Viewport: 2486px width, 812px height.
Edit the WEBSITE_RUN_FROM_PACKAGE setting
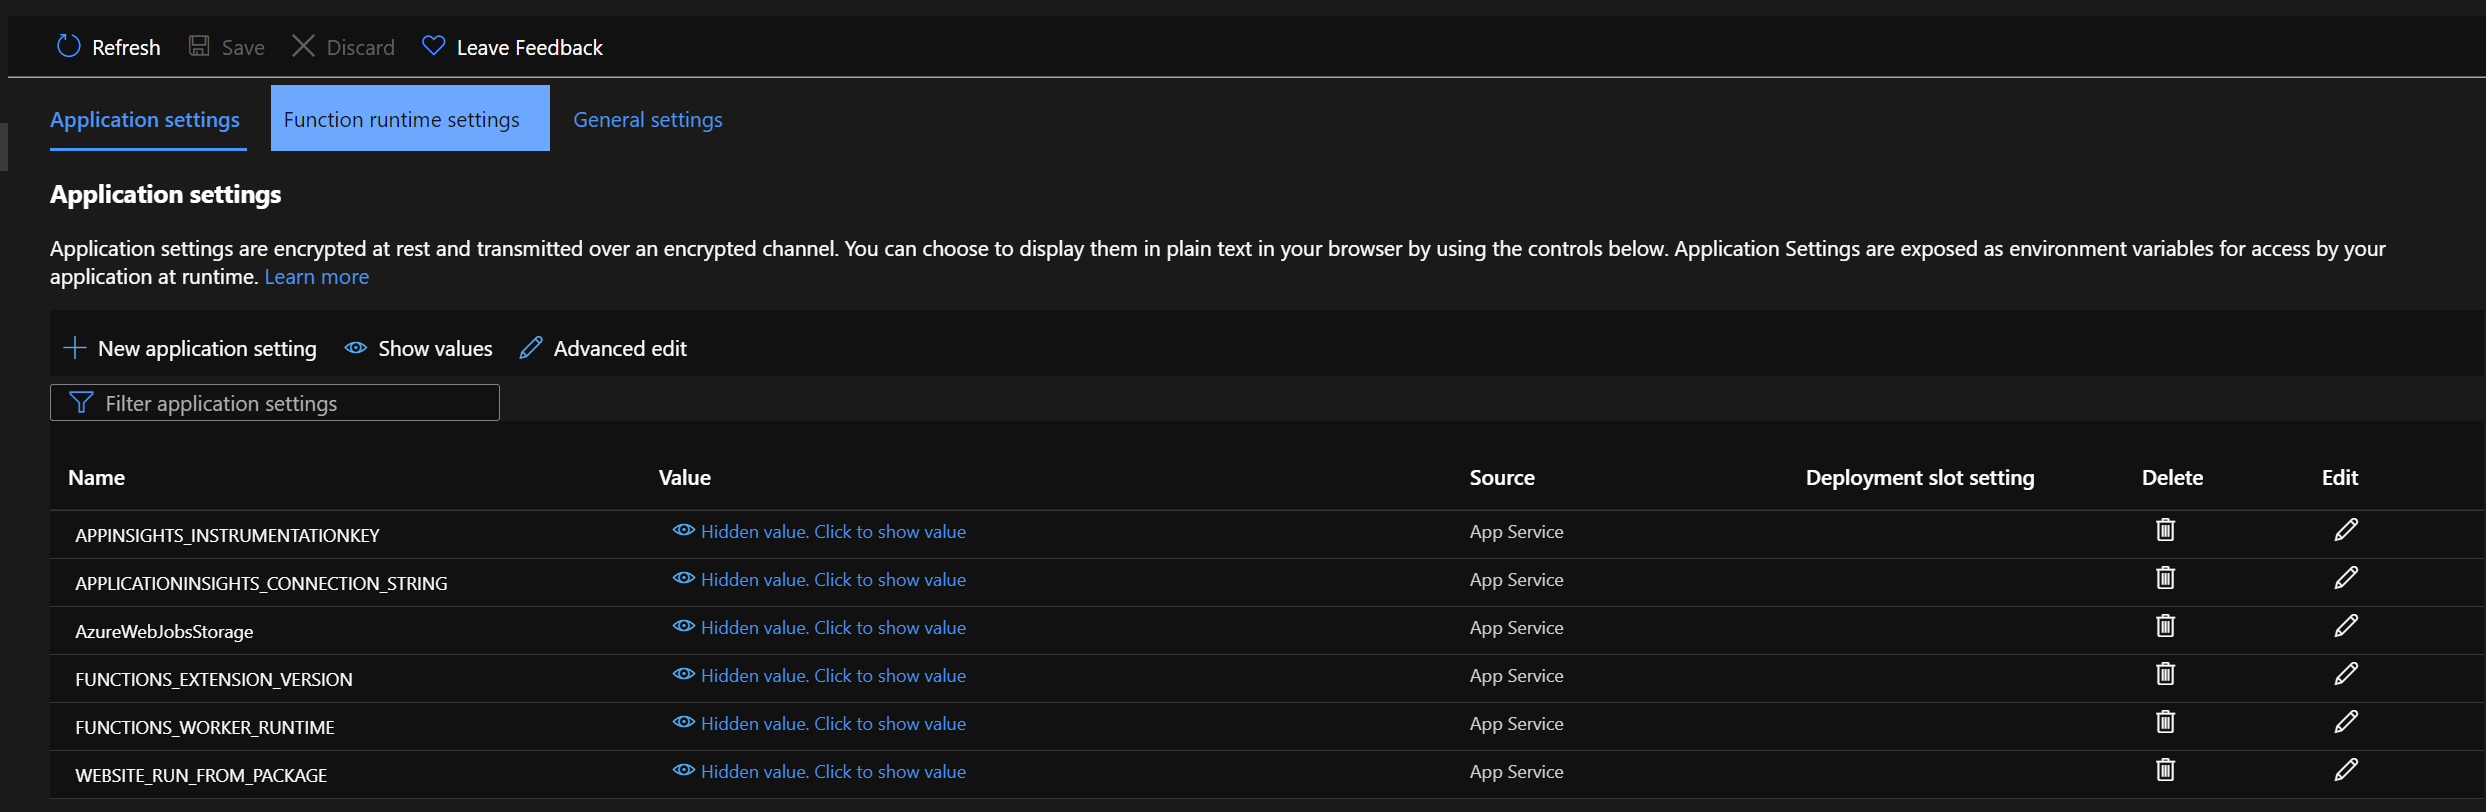[x=2346, y=770]
